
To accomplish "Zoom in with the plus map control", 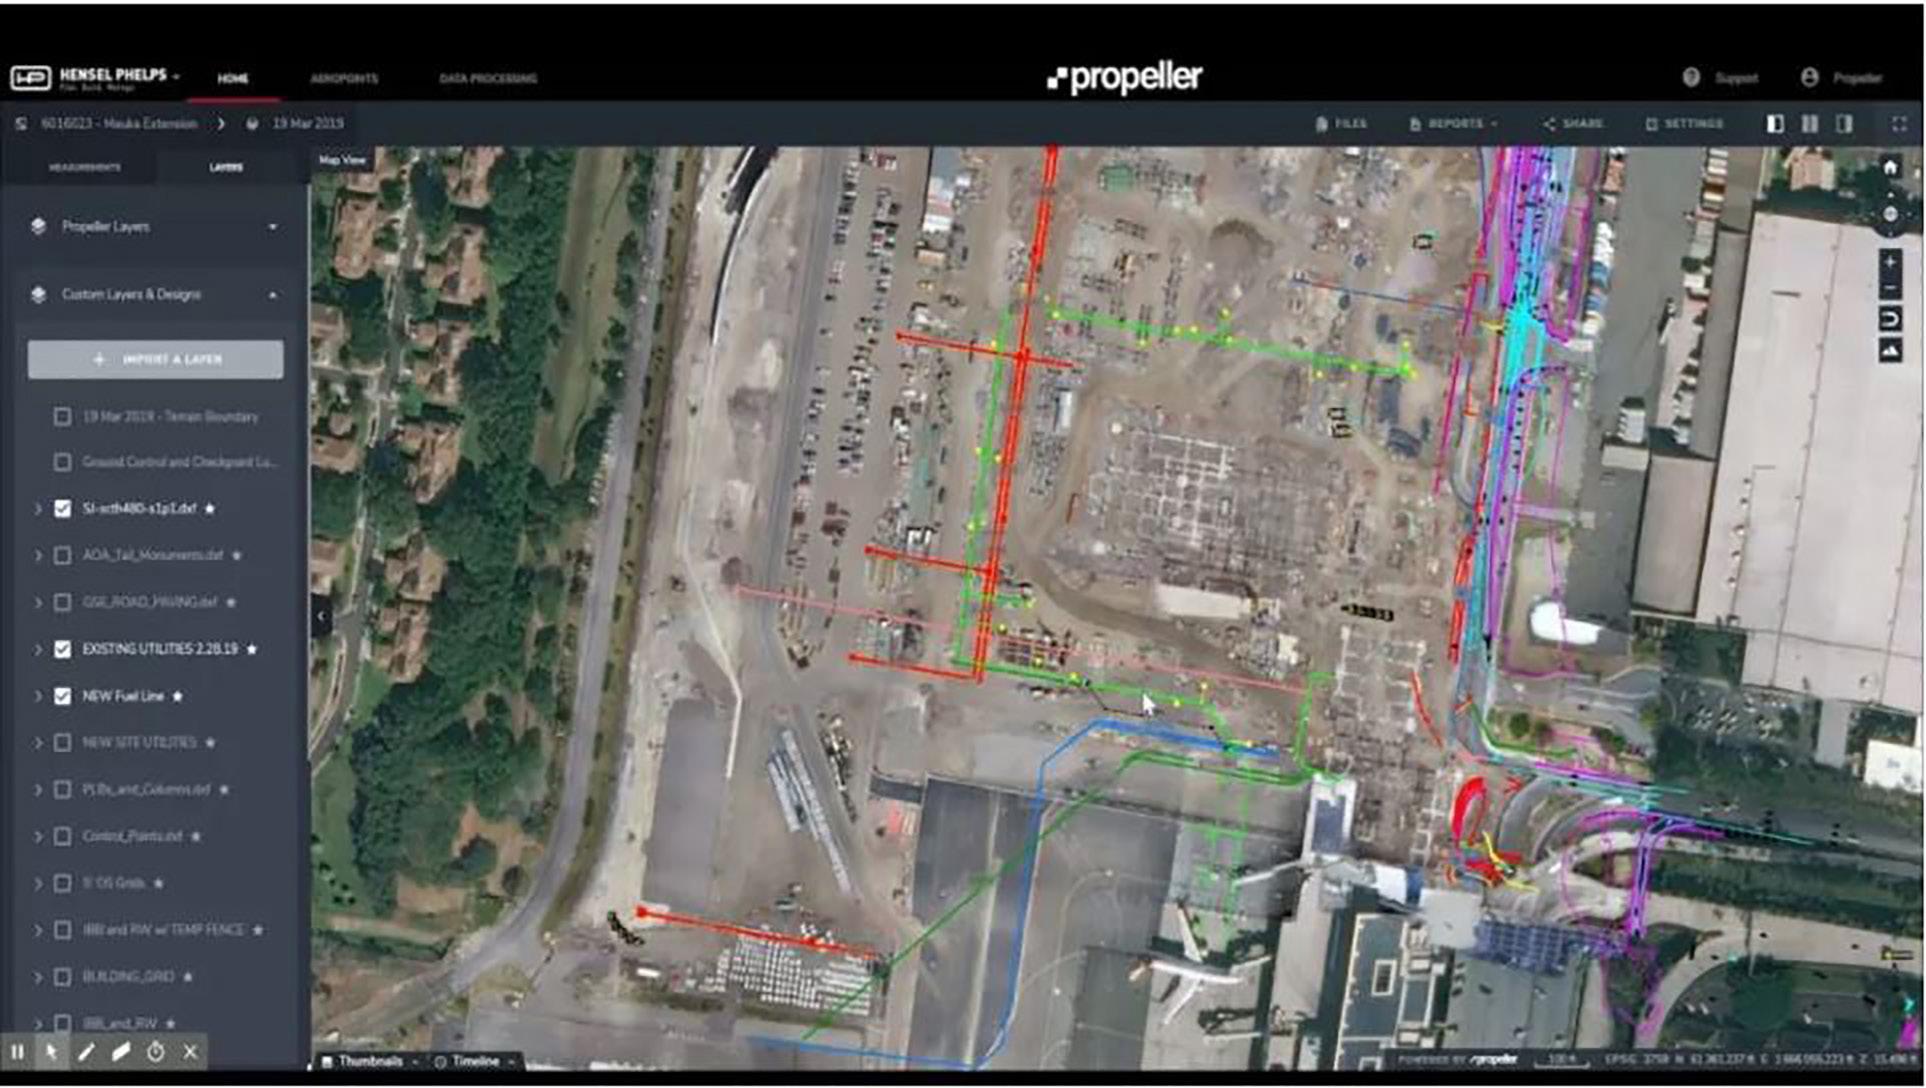I will point(1889,262).
